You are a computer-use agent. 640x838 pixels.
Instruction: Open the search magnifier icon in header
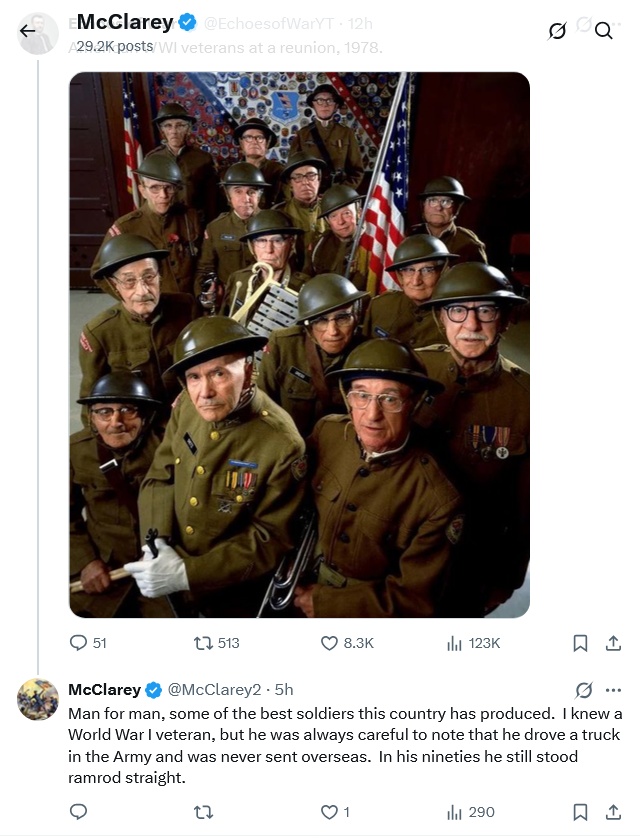(x=603, y=31)
